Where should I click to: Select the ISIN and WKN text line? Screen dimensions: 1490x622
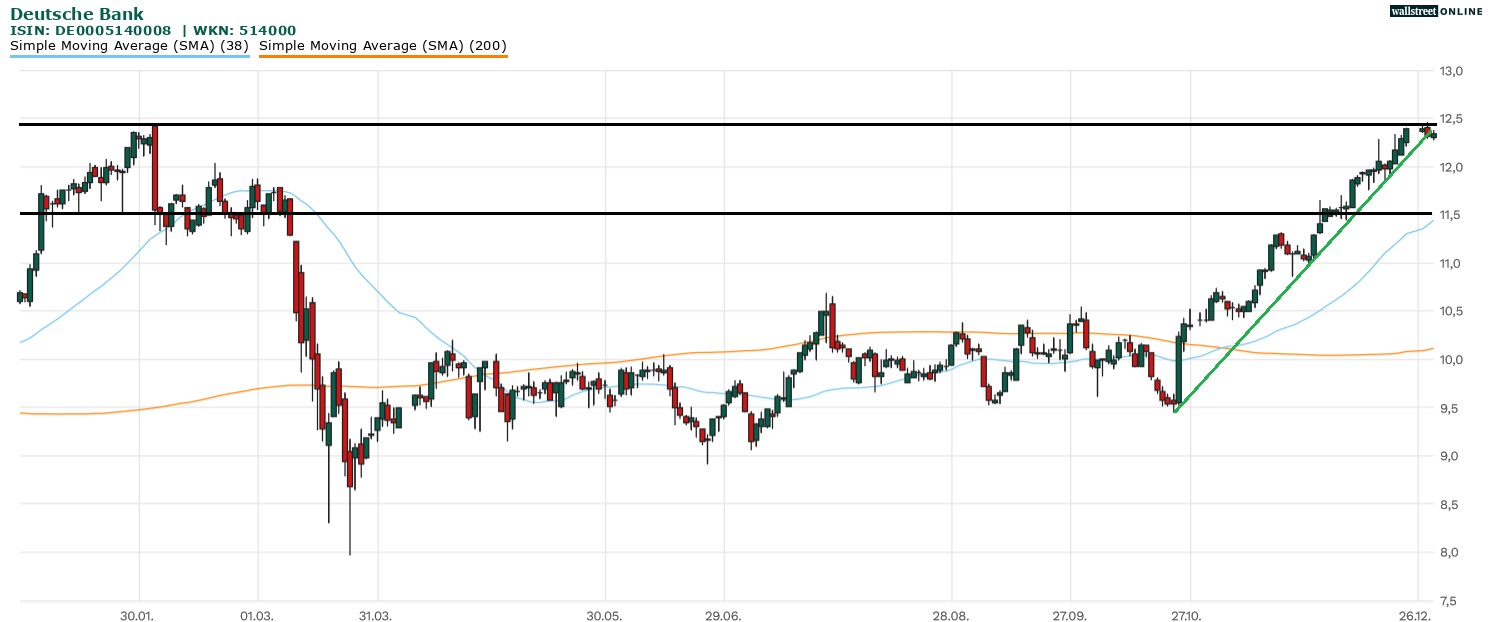[x=153, y=31]
